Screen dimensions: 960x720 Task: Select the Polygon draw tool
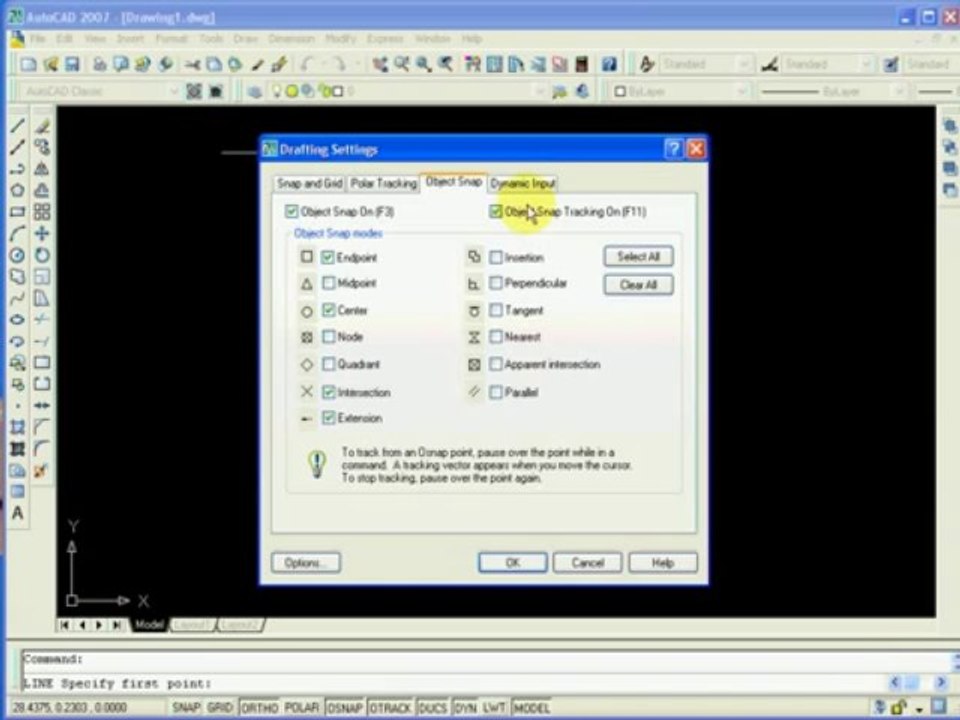[x=18, y=190]
